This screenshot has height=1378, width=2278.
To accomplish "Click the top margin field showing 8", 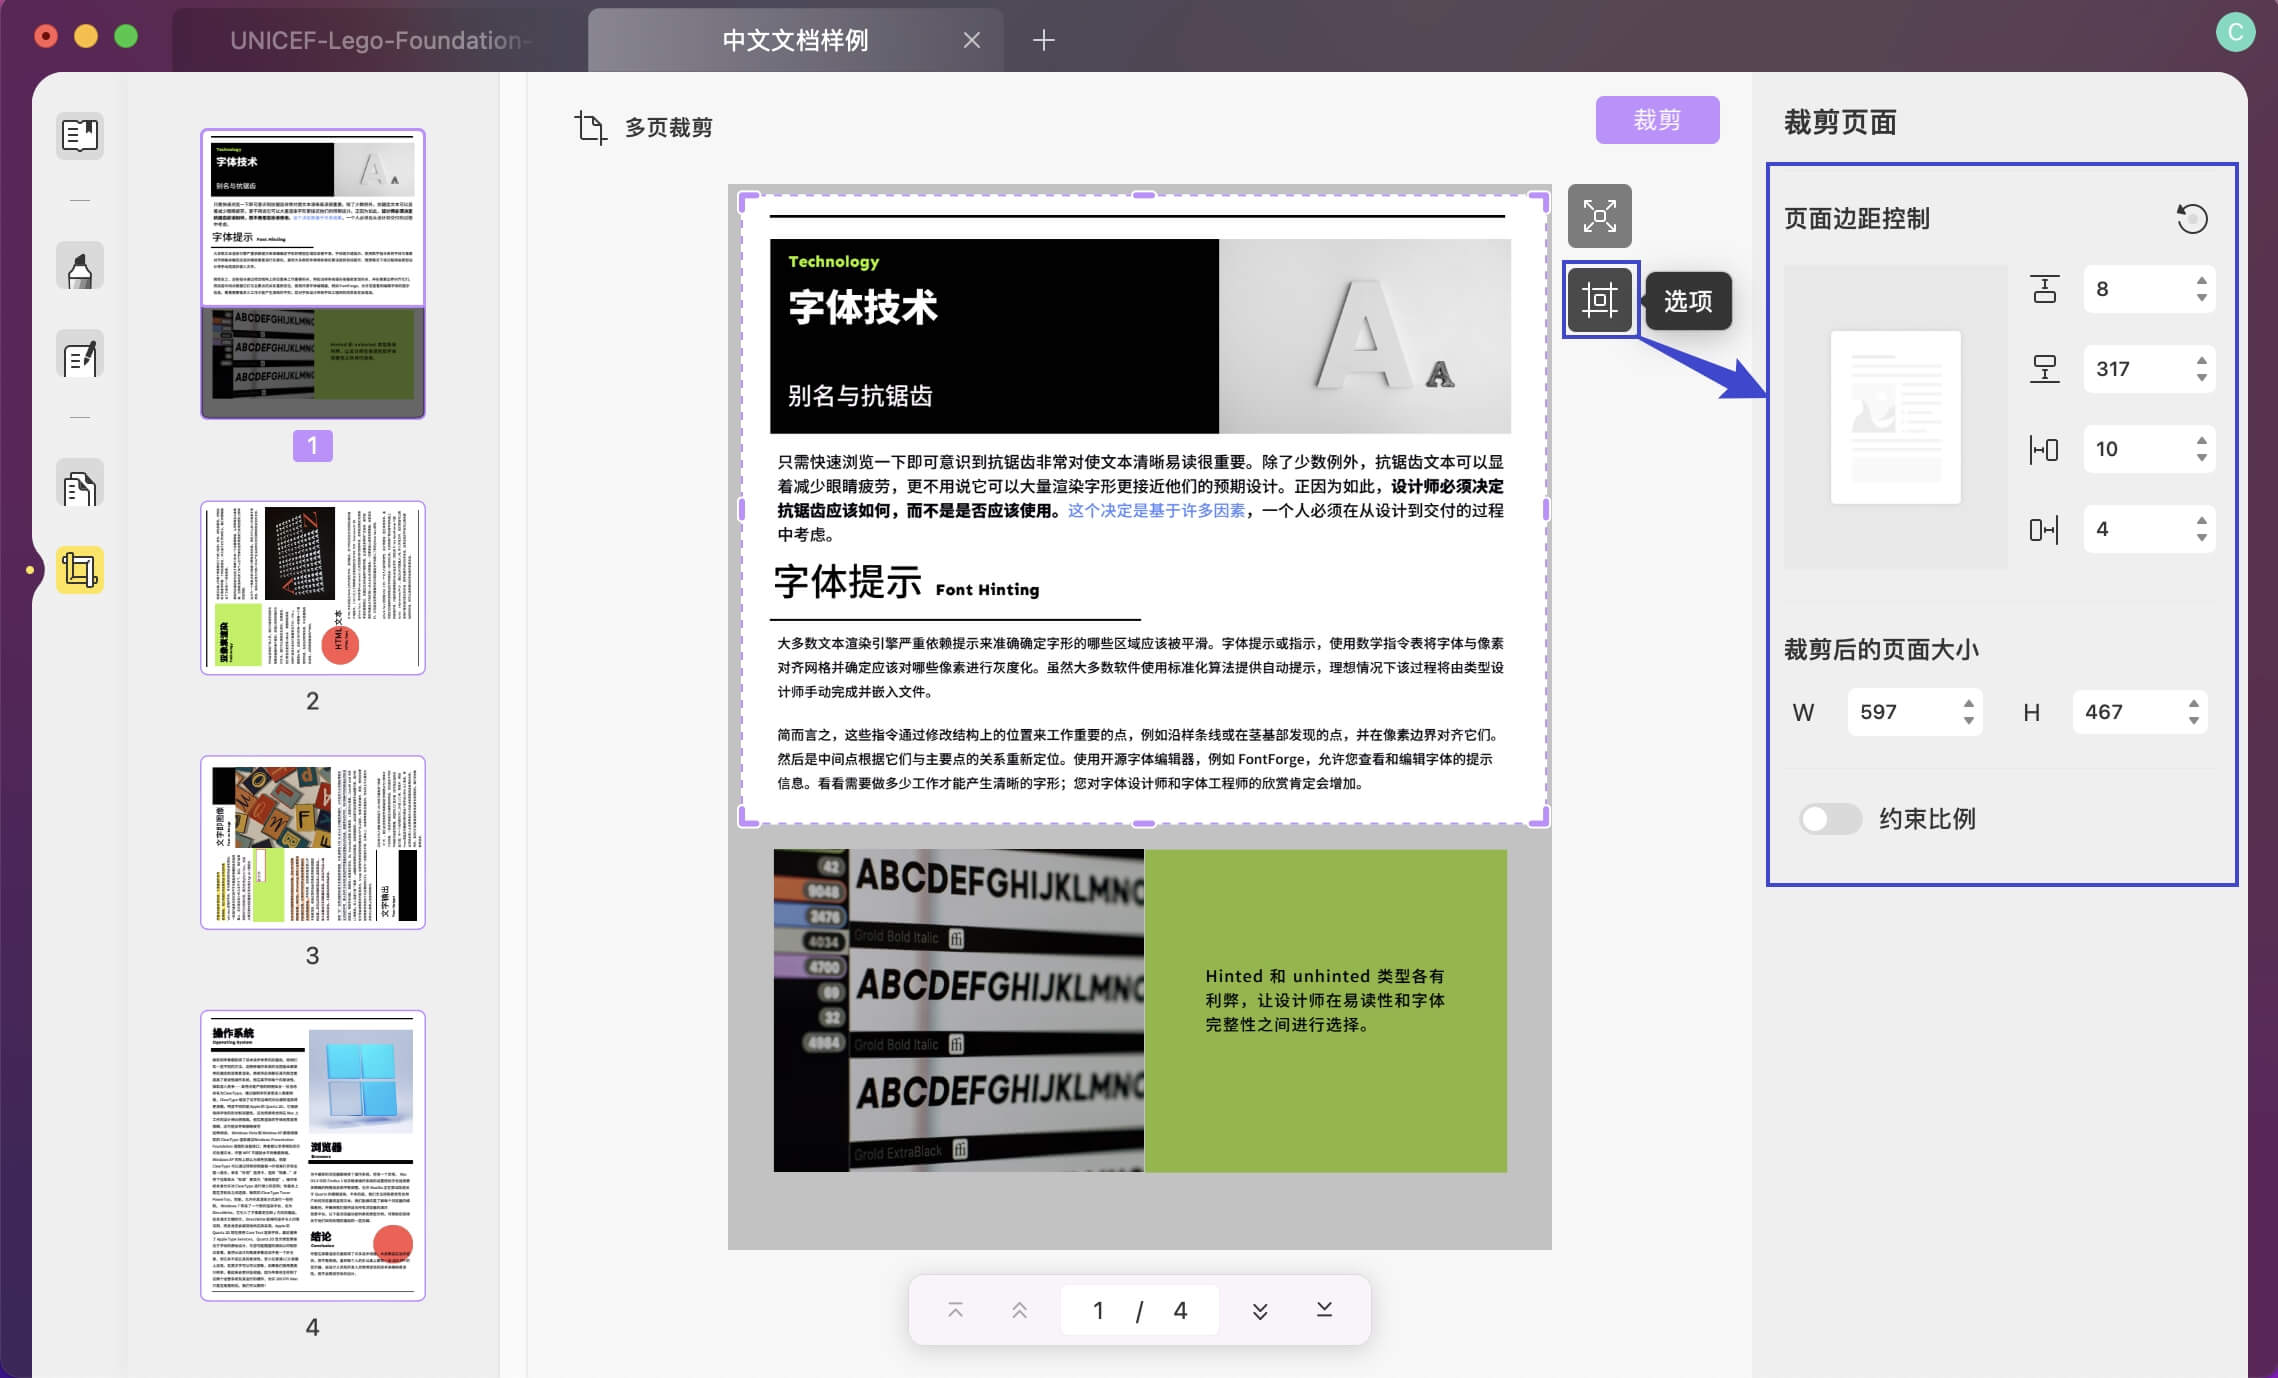I will point(2148,289).
